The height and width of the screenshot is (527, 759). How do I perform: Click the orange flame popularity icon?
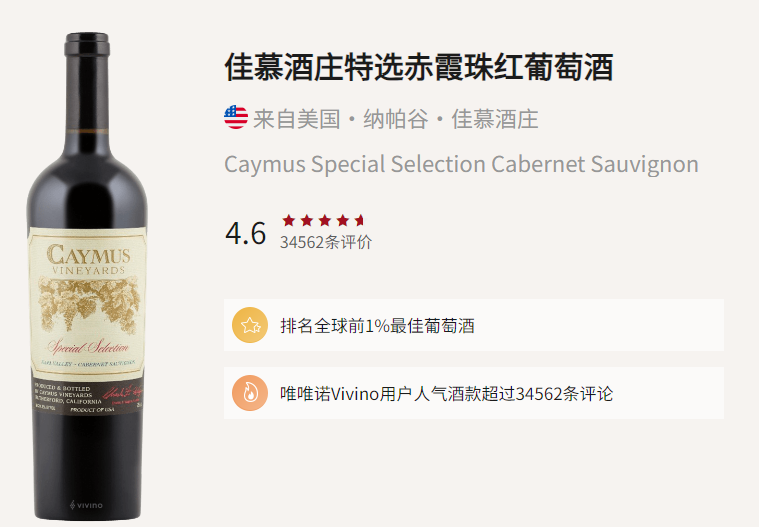[250, 393]
